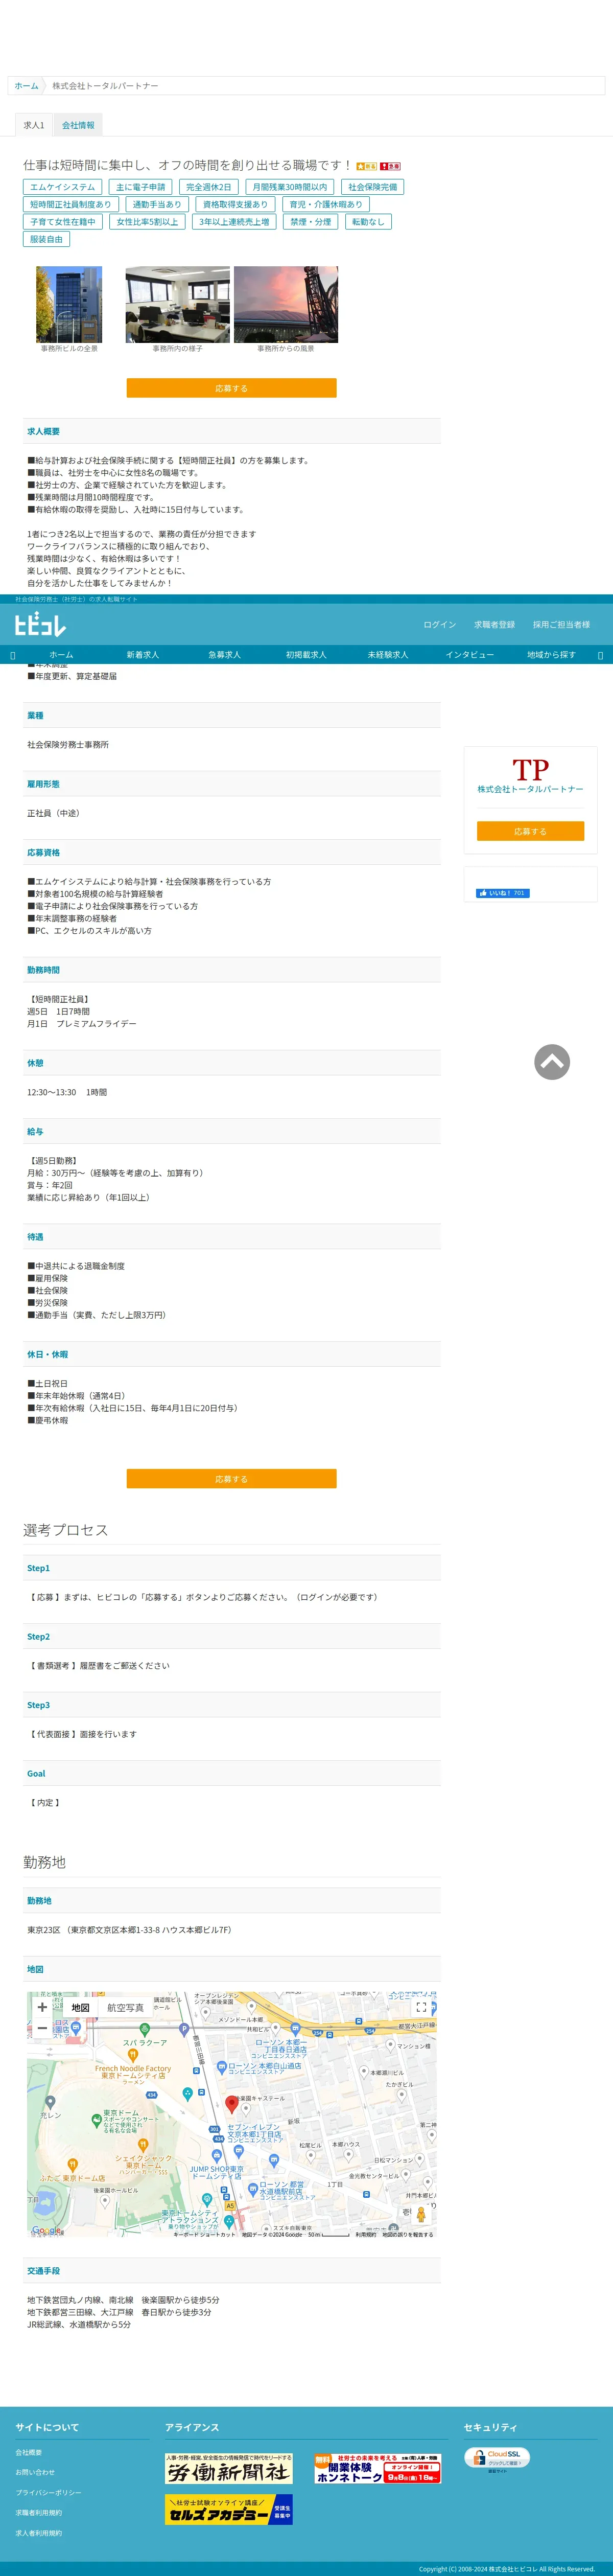Select the 短時間正社員制度あり tag

(x=70, y=204)
